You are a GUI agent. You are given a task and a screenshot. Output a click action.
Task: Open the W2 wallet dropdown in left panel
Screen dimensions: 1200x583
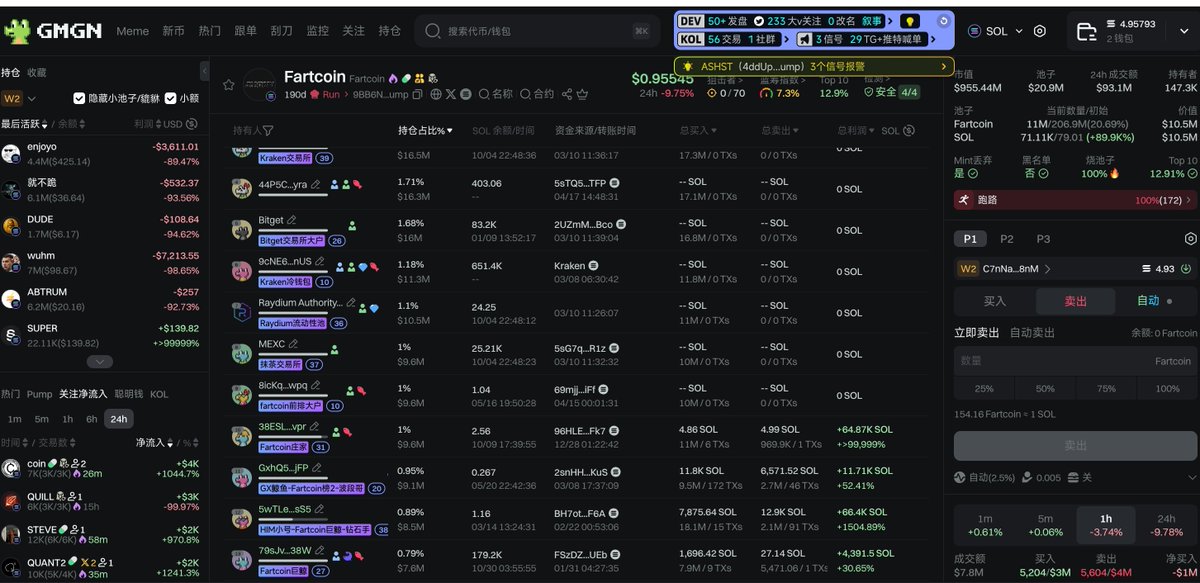[x=19, y=99]
